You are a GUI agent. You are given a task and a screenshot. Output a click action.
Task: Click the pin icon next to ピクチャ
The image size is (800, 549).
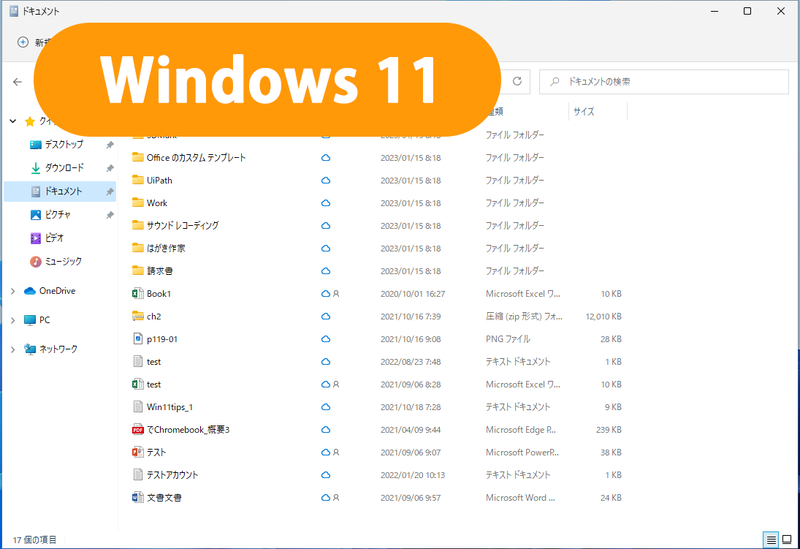109,215
